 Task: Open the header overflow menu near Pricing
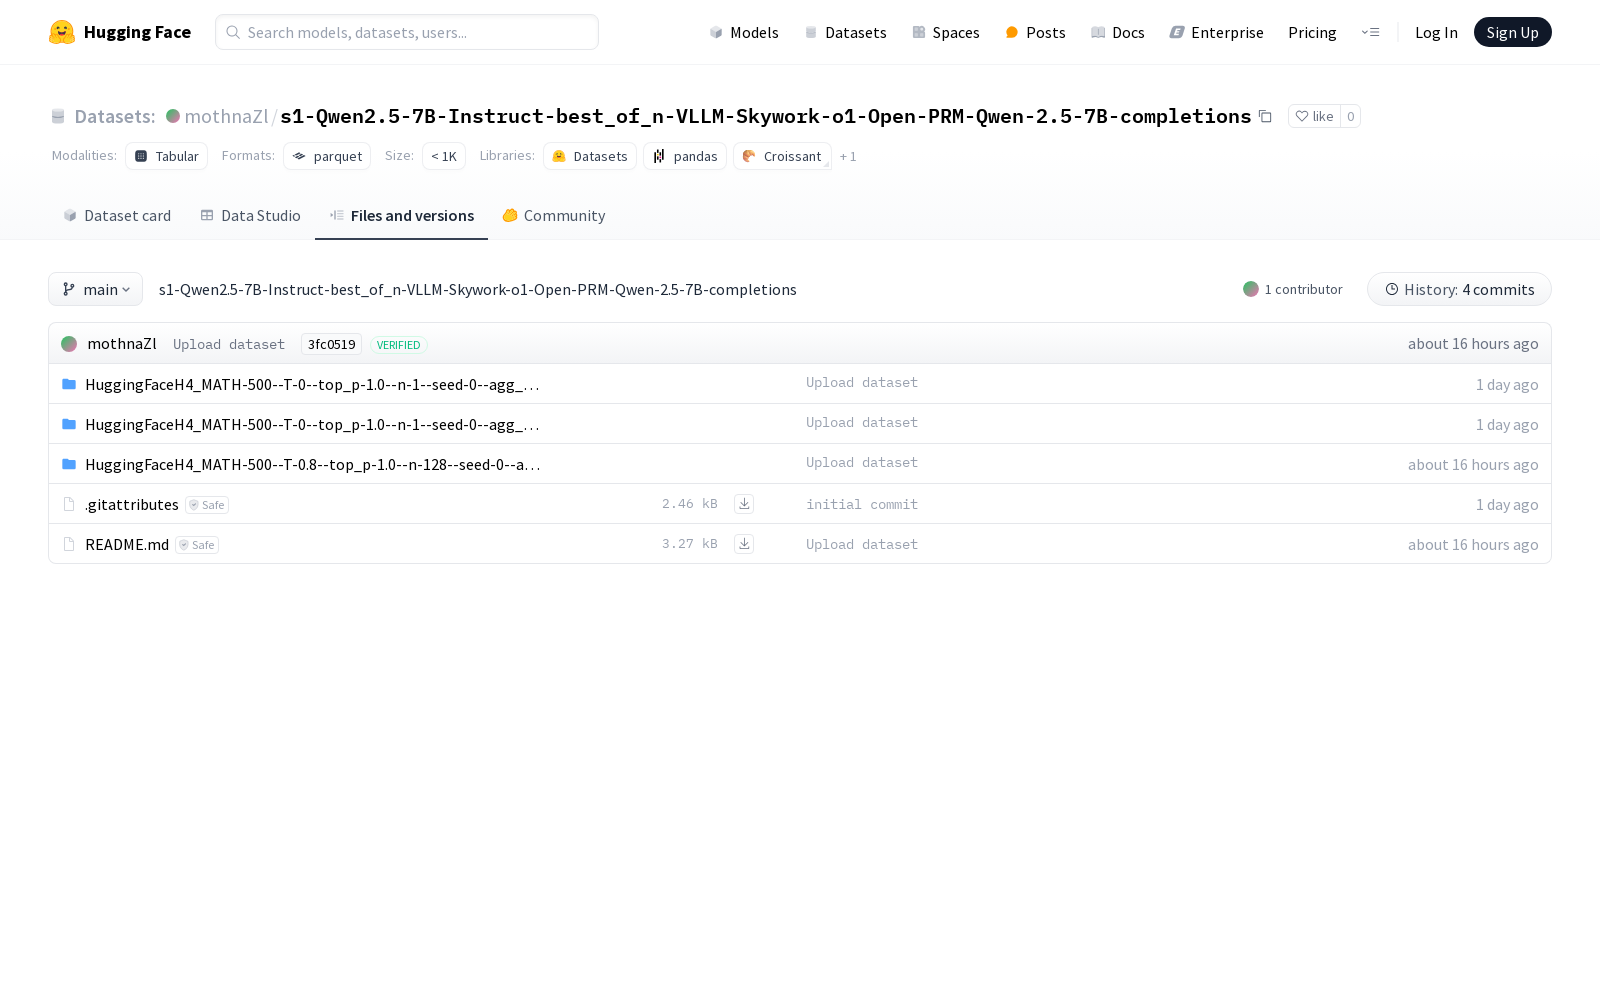coord(1370,32)
